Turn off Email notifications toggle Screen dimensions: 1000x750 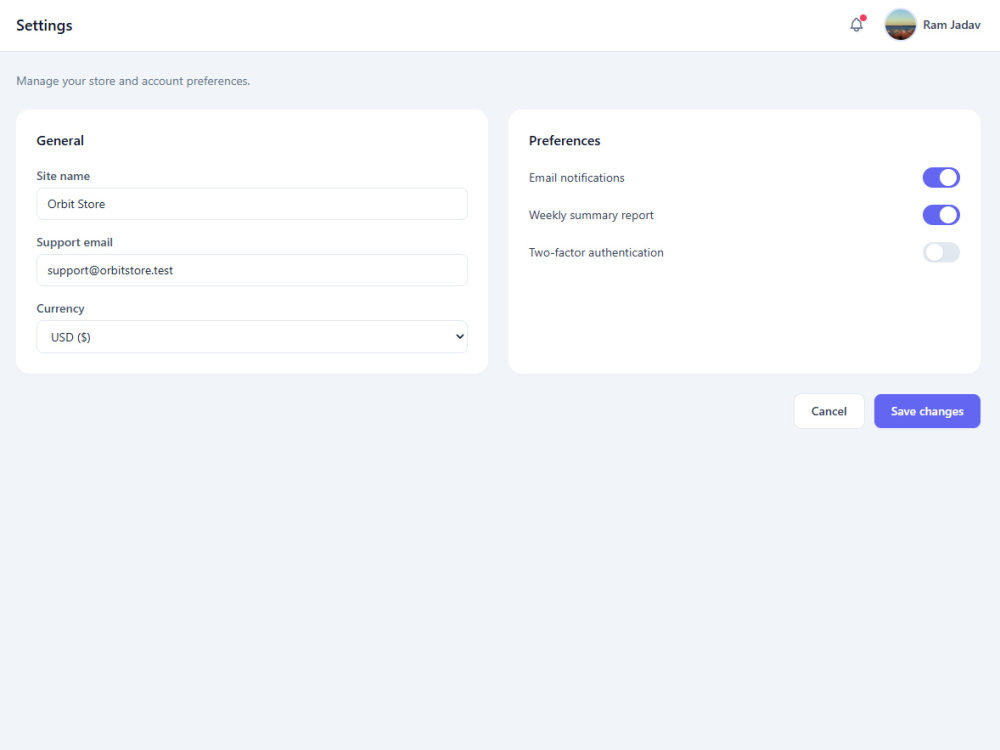941,177
